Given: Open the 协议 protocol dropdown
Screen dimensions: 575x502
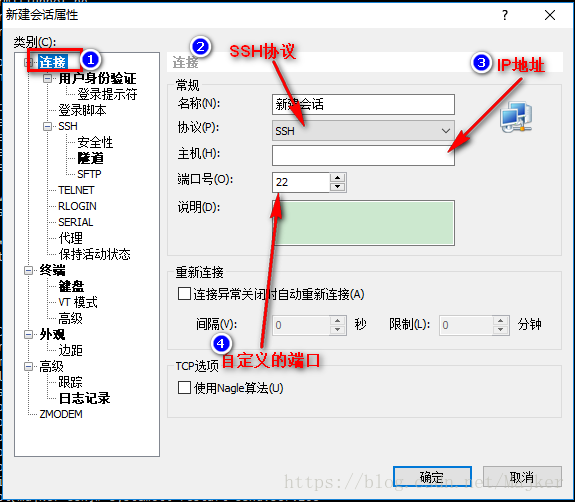Looking at the screenshot, I should 363,131.
